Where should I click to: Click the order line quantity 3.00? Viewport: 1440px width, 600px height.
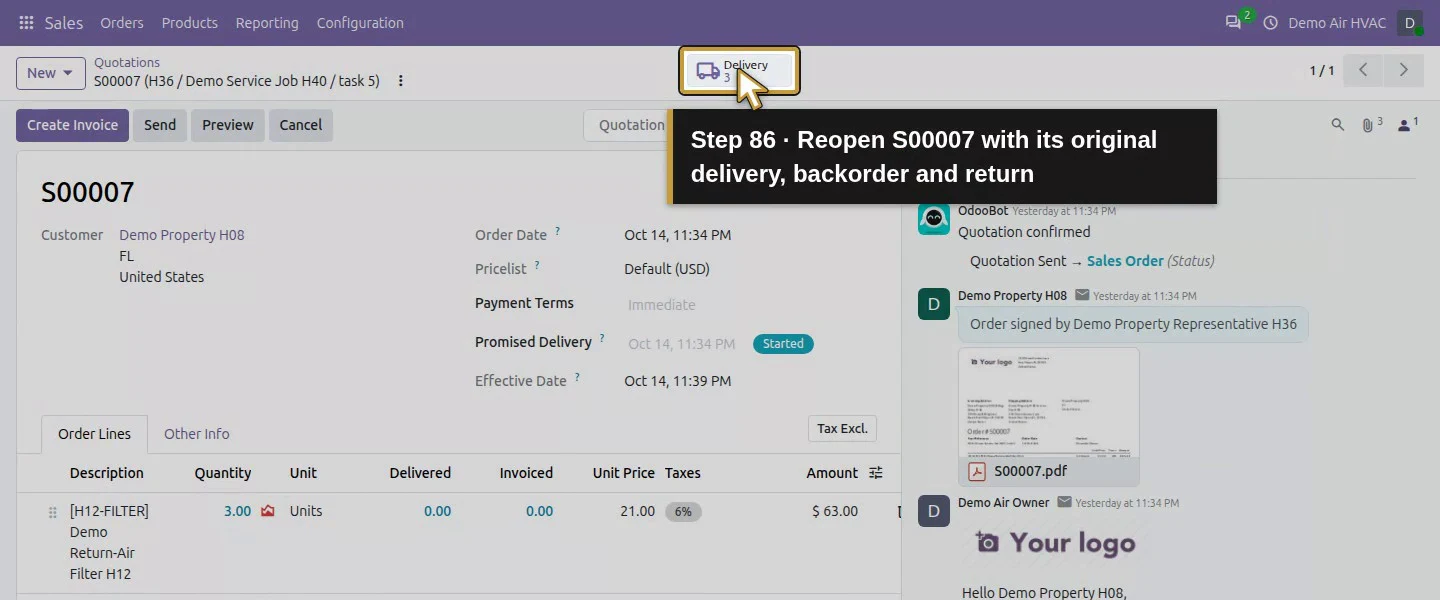pos(237,511)
